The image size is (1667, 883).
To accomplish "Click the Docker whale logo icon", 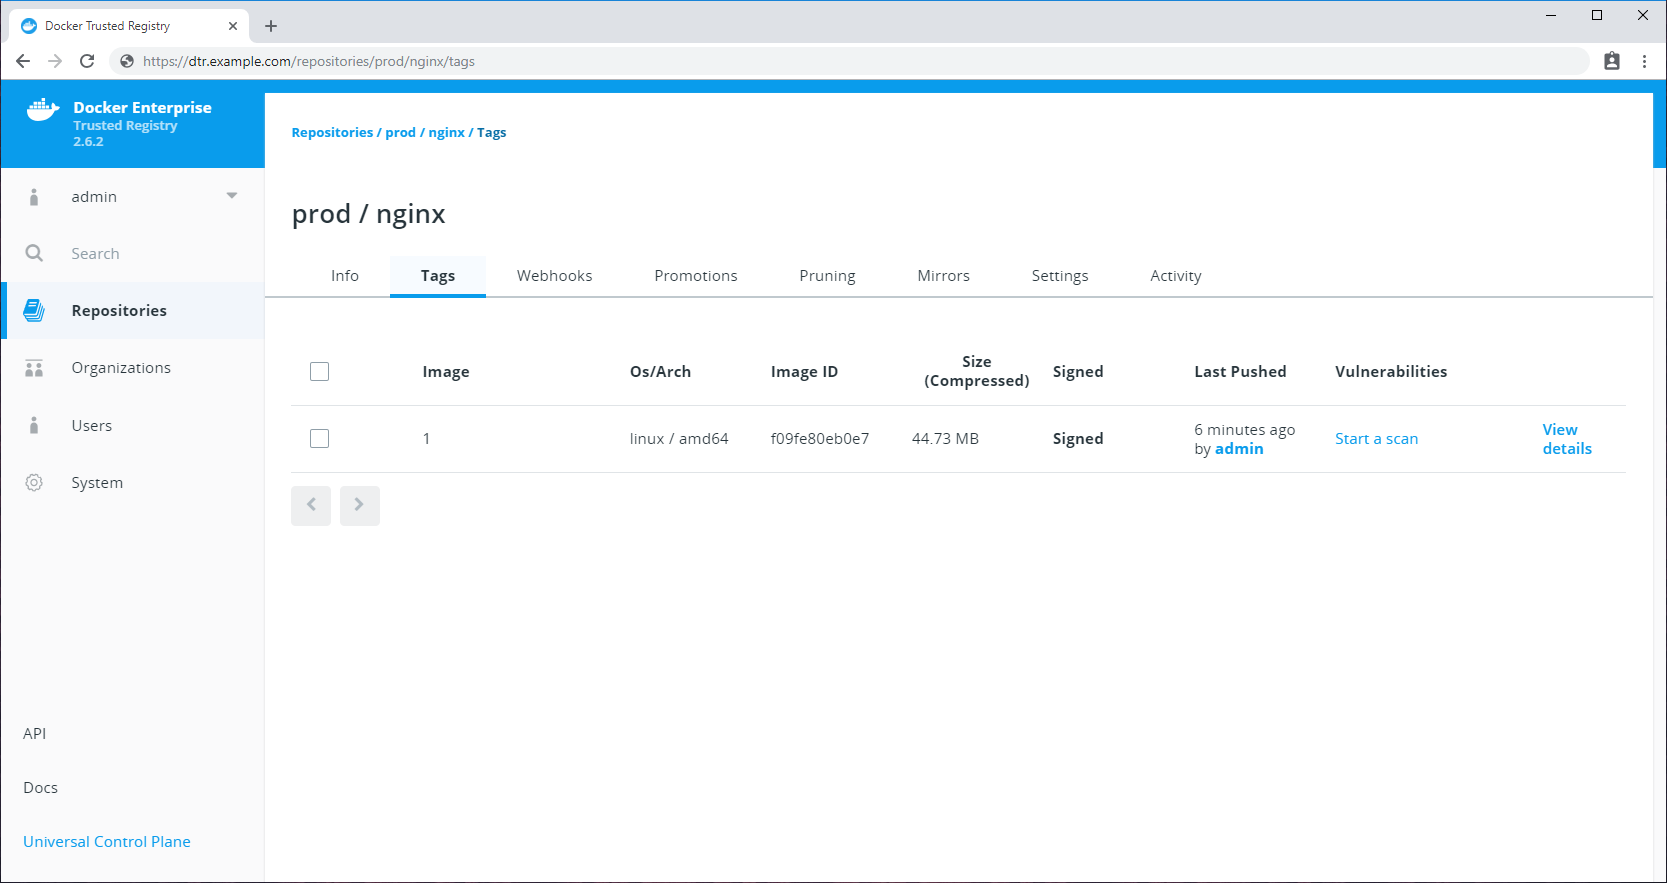I will [x=42, y=110].
